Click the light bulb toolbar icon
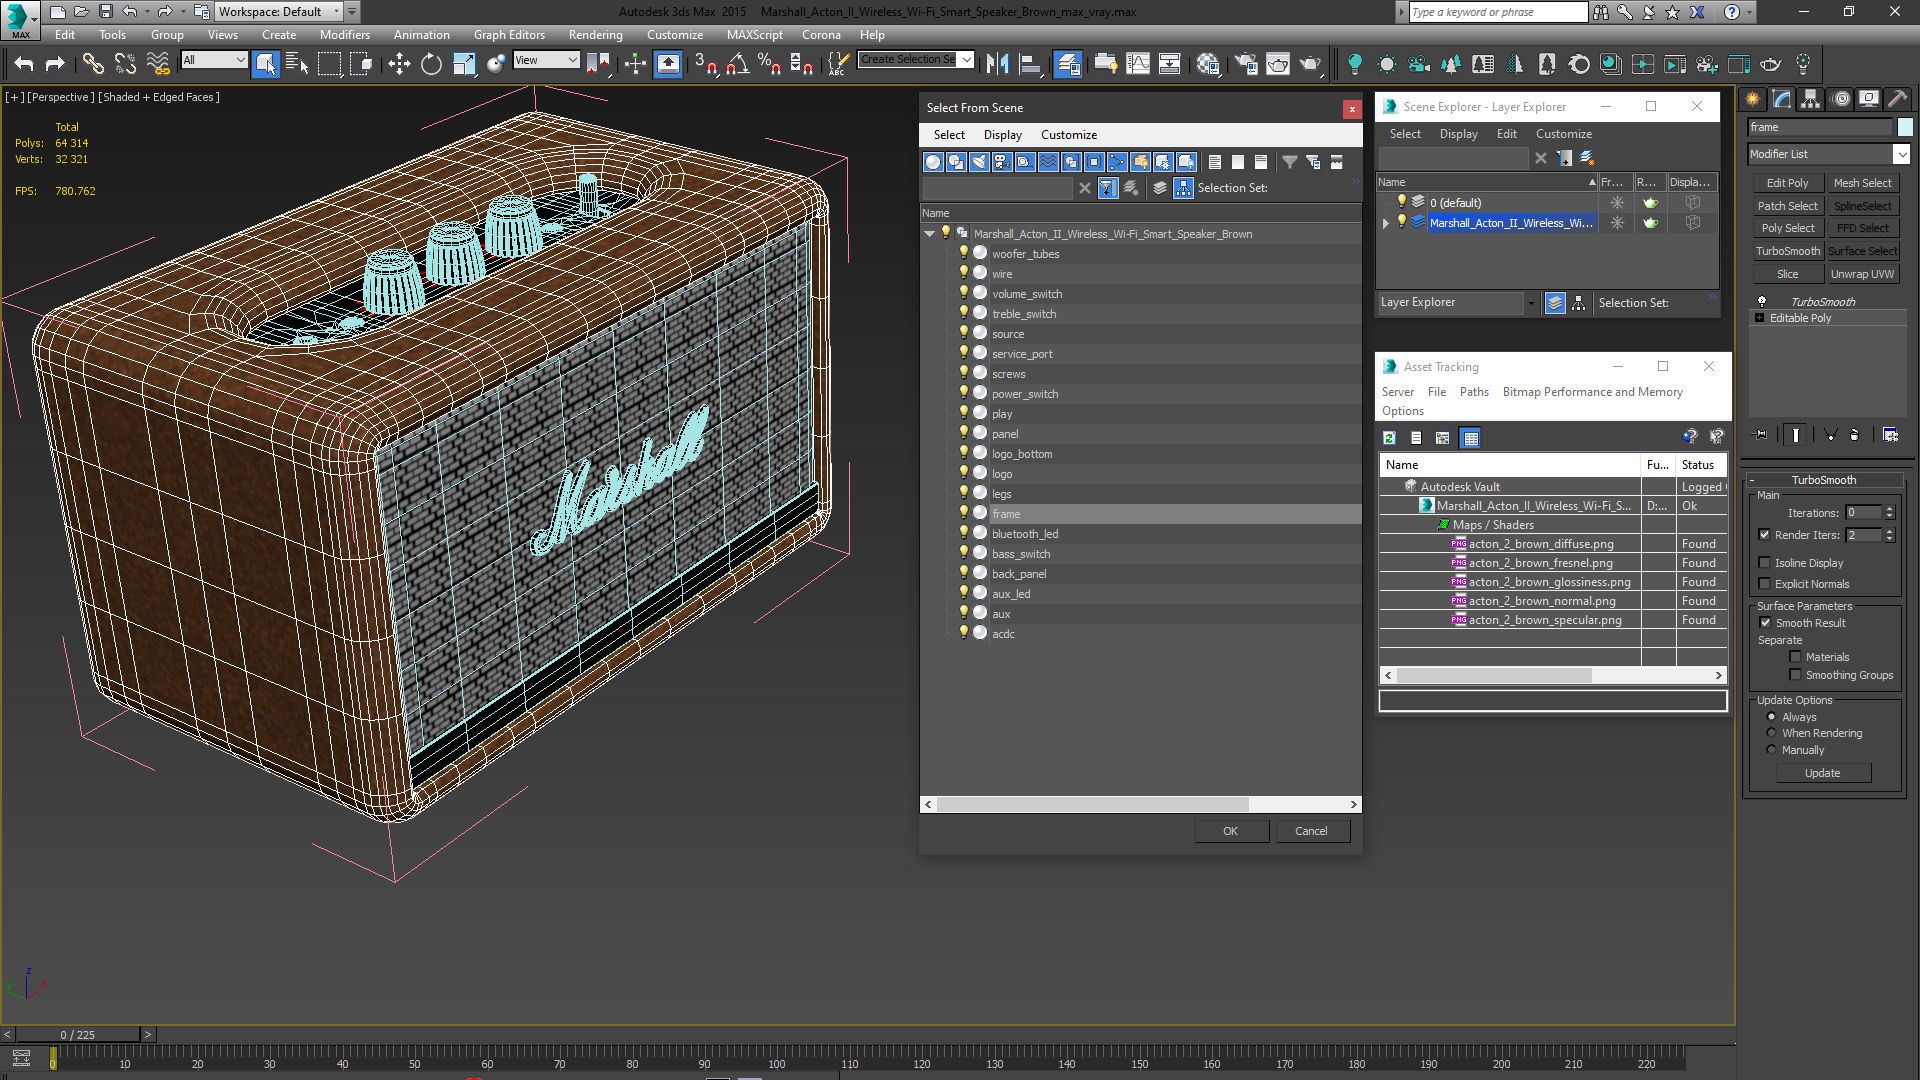This screenshot has width=1920, height=1080. click(1355, 64)
